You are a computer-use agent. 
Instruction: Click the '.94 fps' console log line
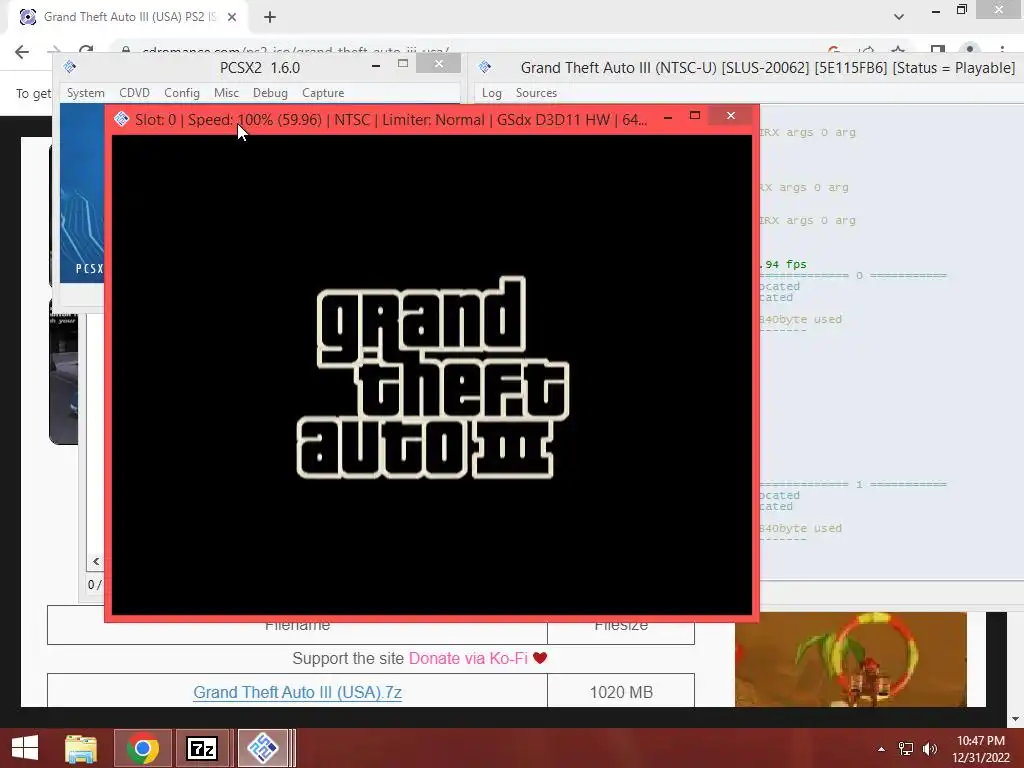click(x=784, y=264)
